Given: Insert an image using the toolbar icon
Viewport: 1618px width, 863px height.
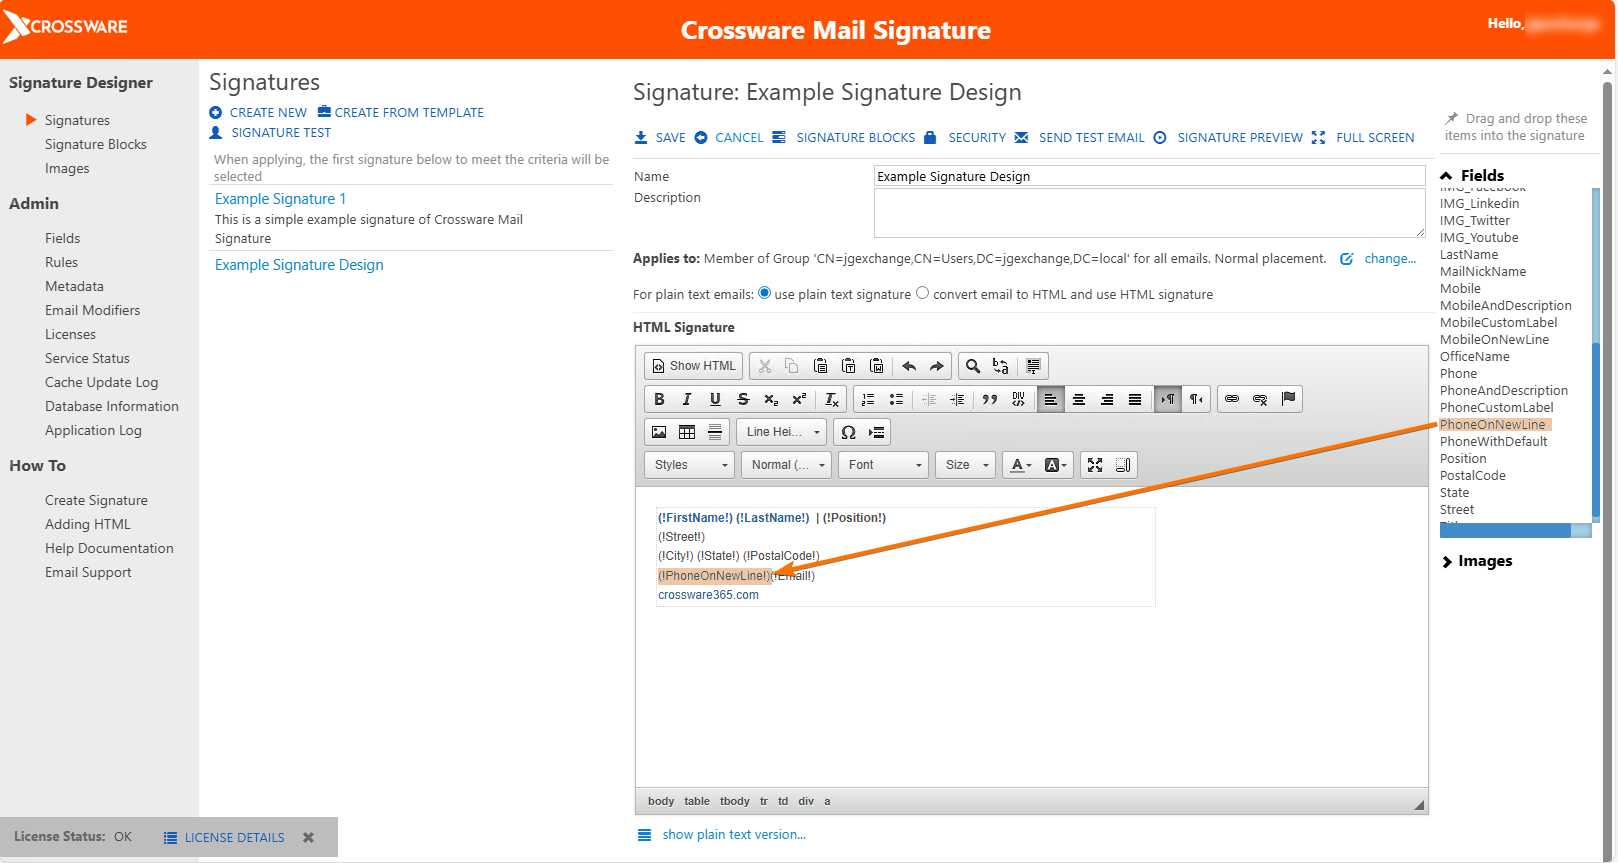Looking at the screenshot, I should point(659,432).
